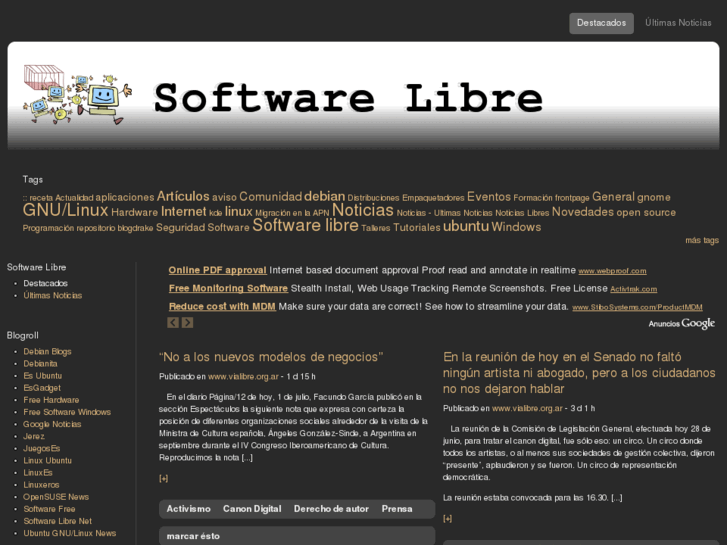Screen dimensions: 727x545
Task: Open the Prensa category tag
Action: (397, 509)
